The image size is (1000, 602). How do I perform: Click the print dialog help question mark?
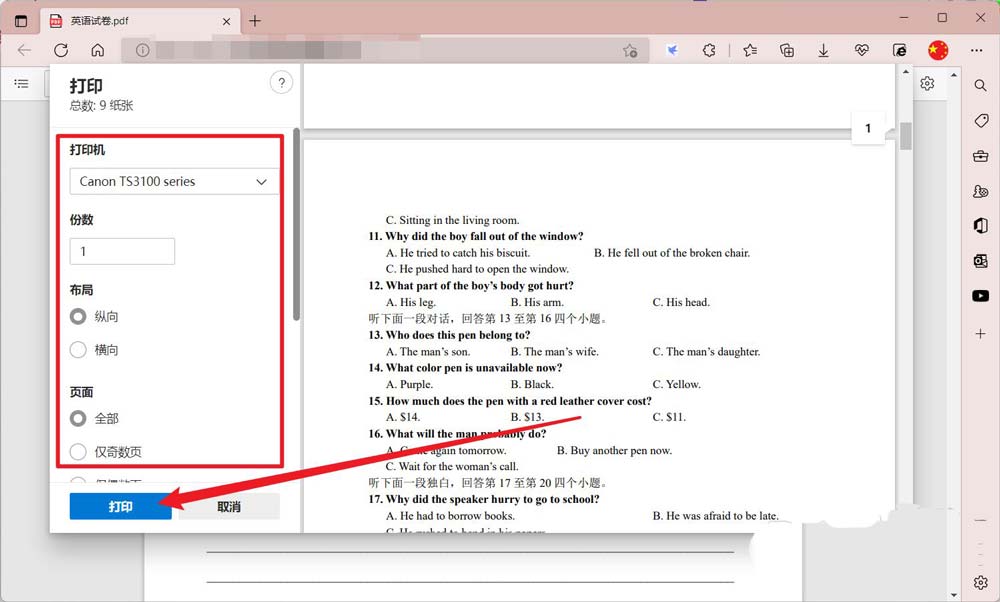pos(281,82)
